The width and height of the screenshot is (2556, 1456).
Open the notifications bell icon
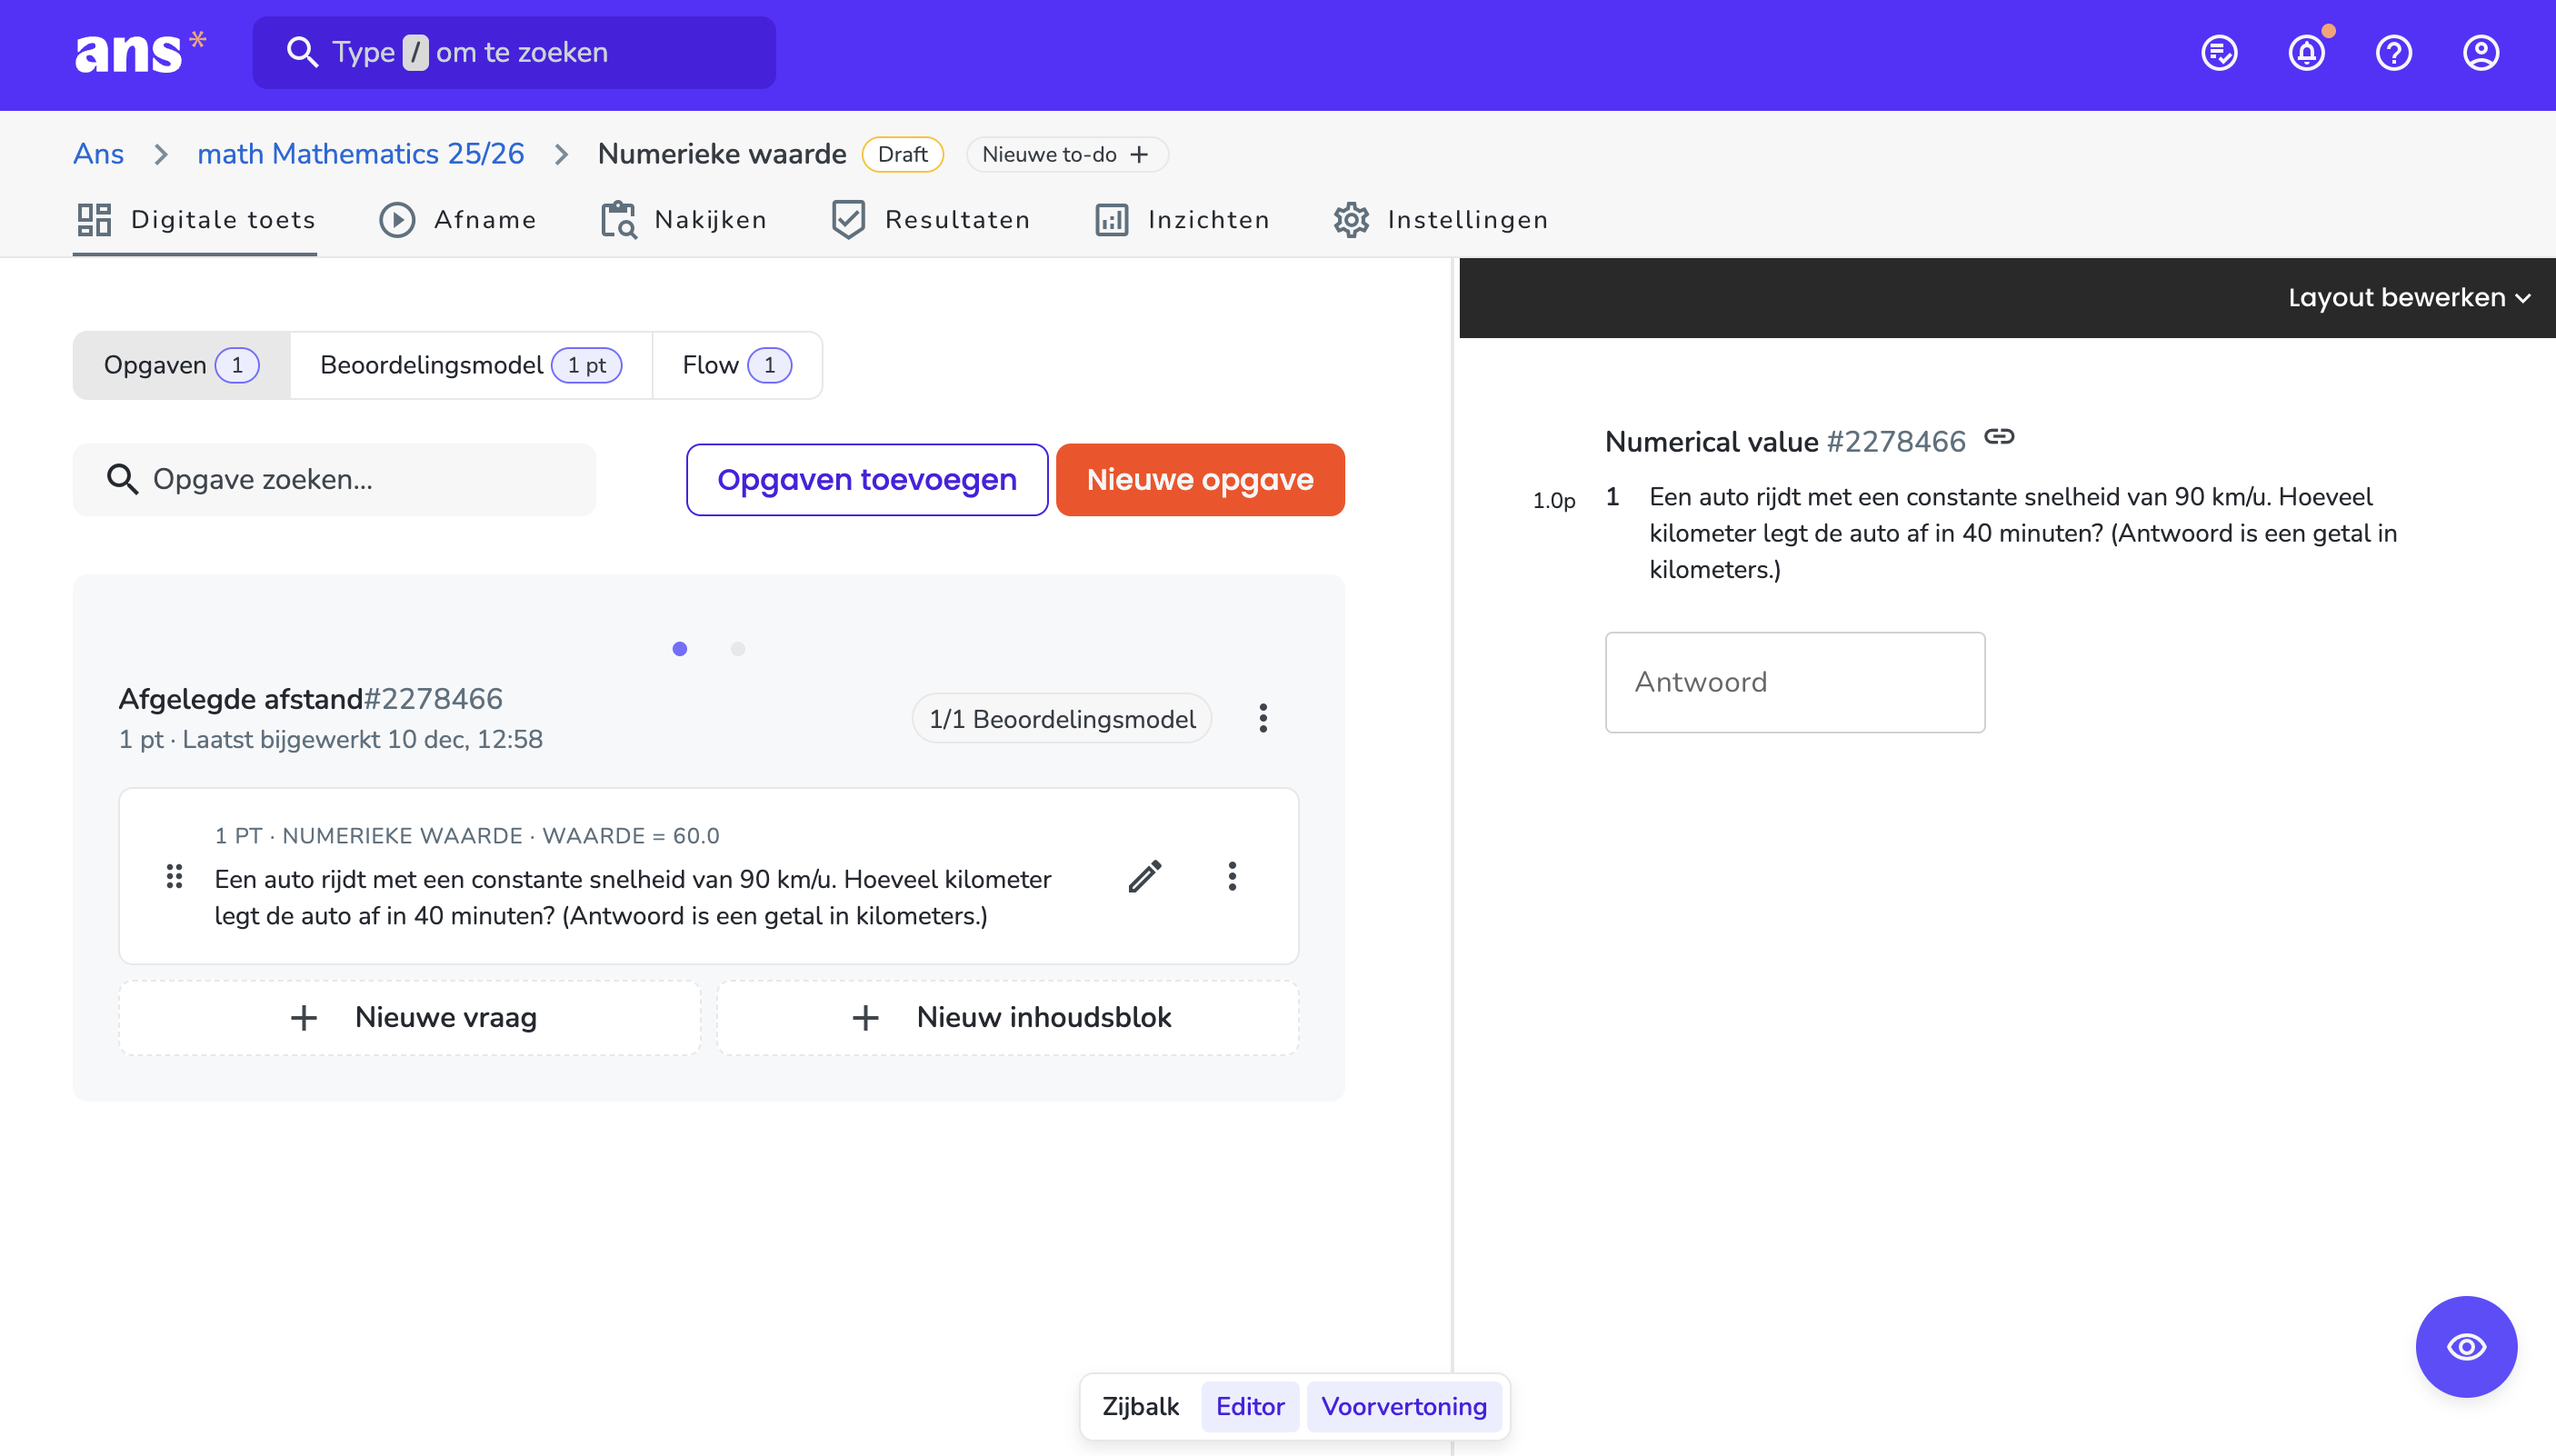click(2306, 53)
